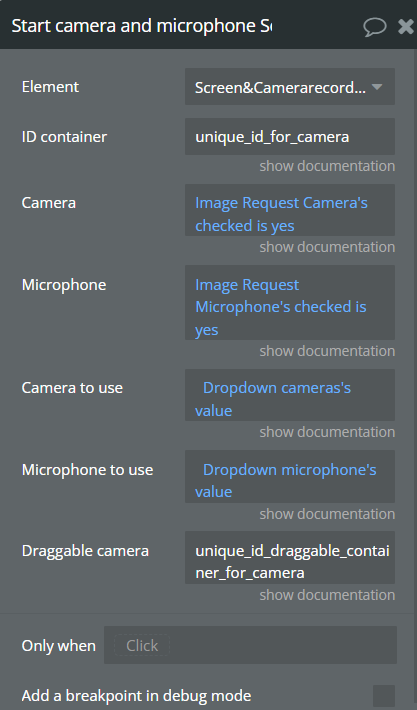The height and width of the screenshot is (710, 417).
Task: Show documentation under Microphone to use
Action: [327, 514]
